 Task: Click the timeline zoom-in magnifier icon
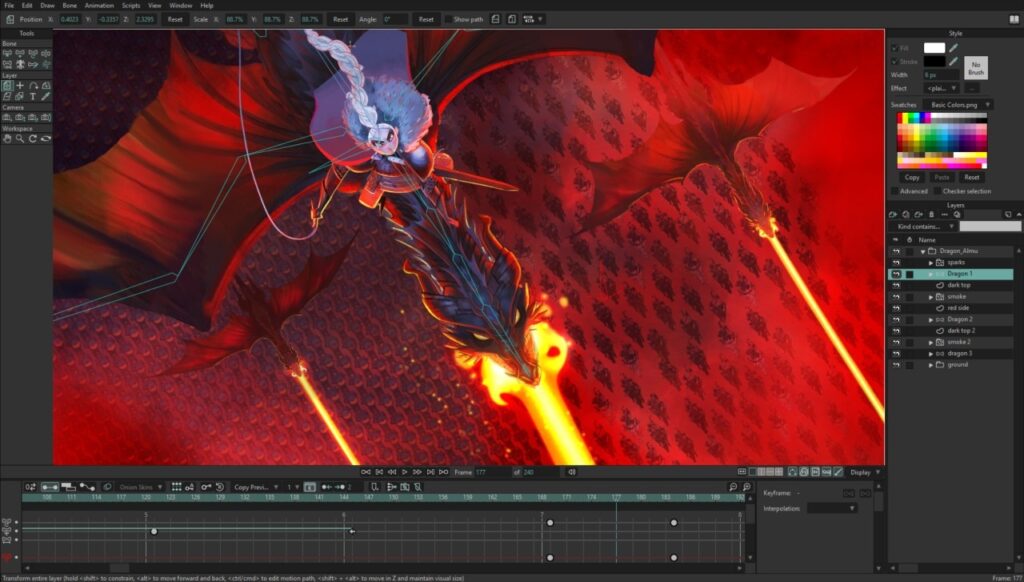click(x=746, y=487)
